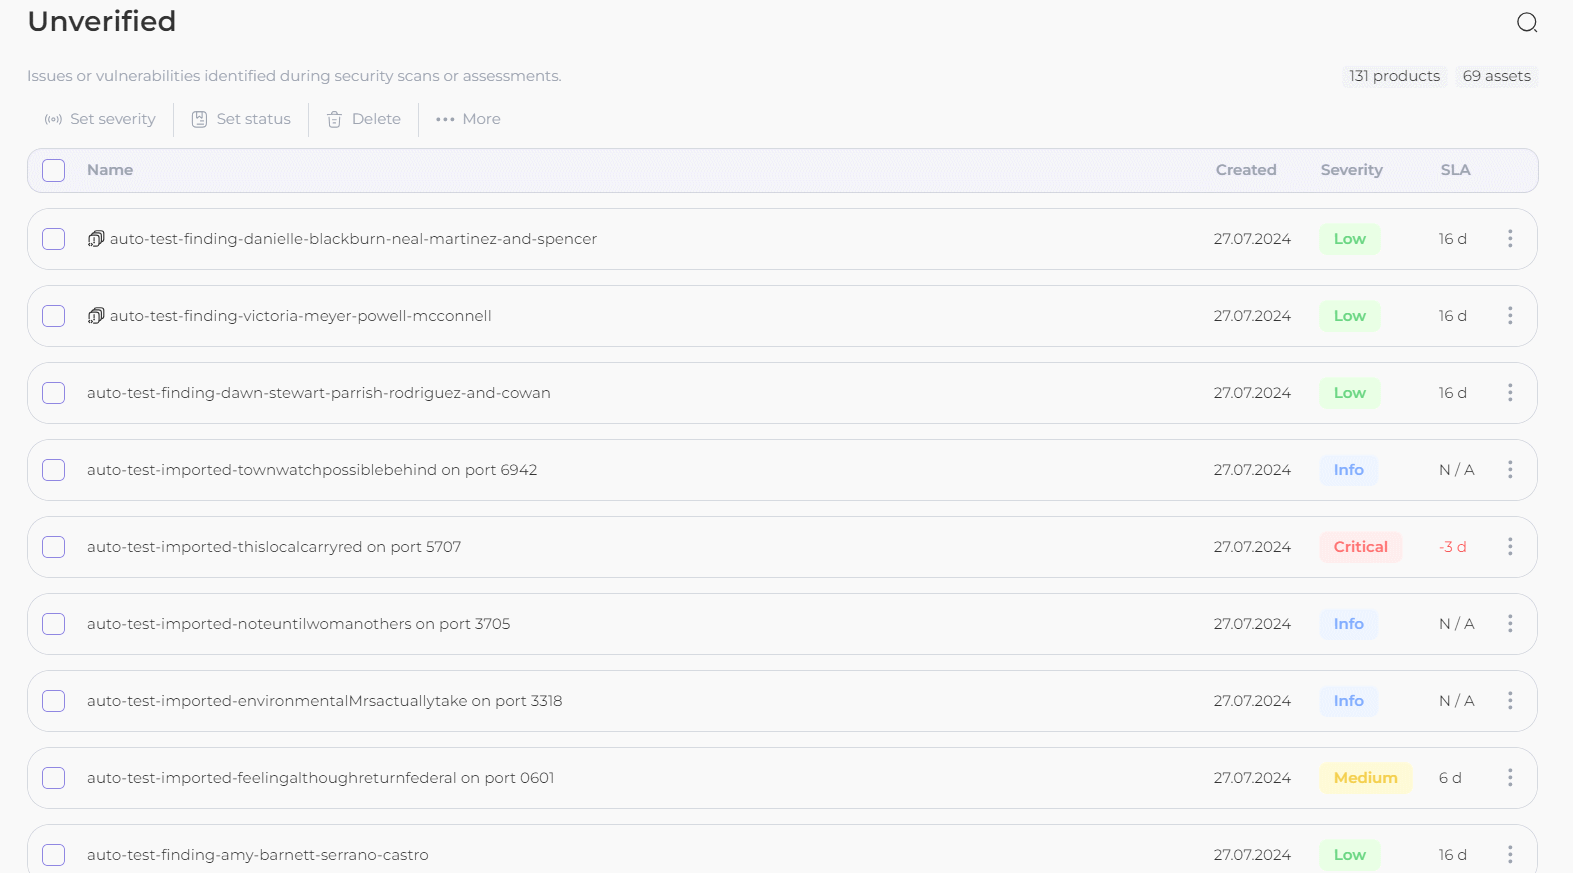The width and height of the screenshot is (1573, 873).
Task: Open the 131 products badge
Action: pyautogui.click(x=1394, y=76)
